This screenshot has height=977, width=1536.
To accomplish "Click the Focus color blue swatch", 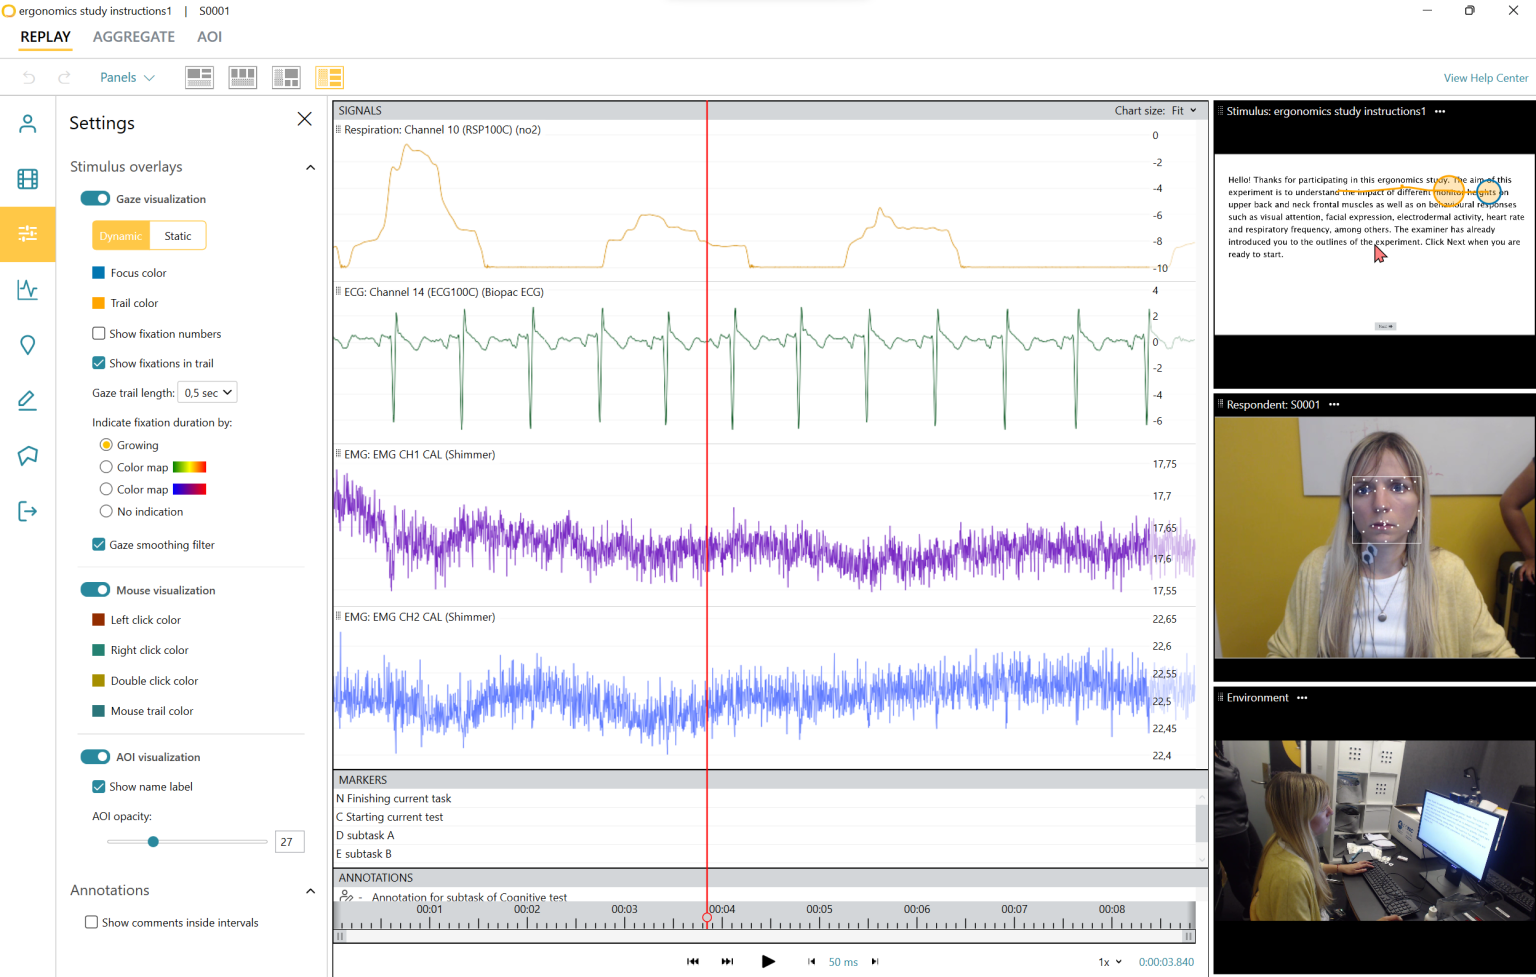I will click(x=98, y=272).
